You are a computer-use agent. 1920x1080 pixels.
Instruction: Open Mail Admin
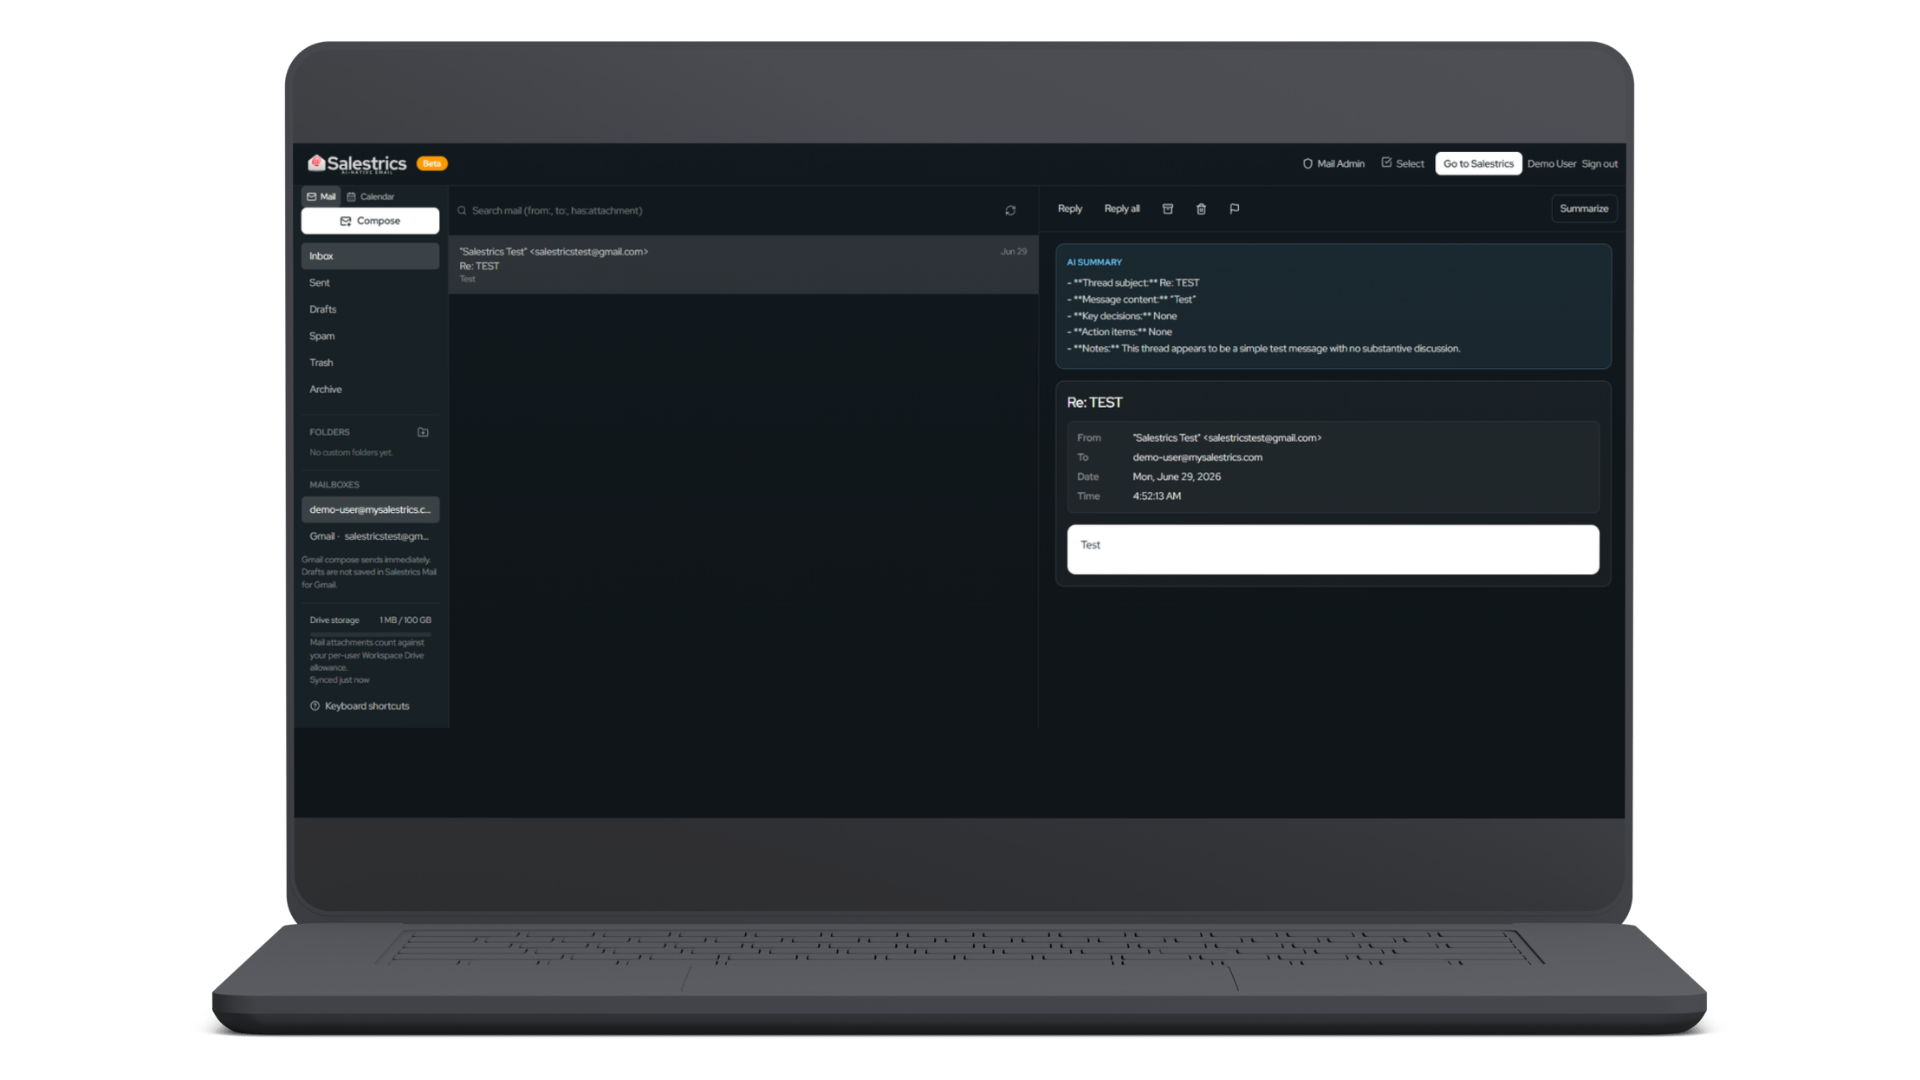click(1334, 164)
